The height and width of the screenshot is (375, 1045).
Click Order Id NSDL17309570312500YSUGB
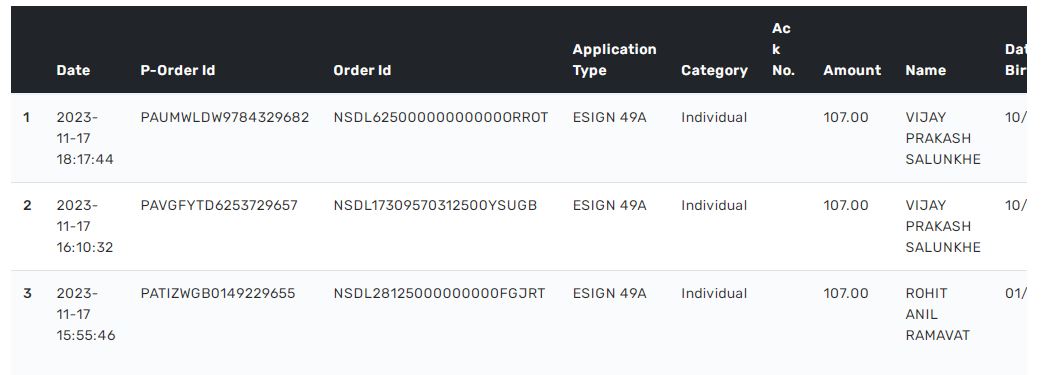[435, 206]
